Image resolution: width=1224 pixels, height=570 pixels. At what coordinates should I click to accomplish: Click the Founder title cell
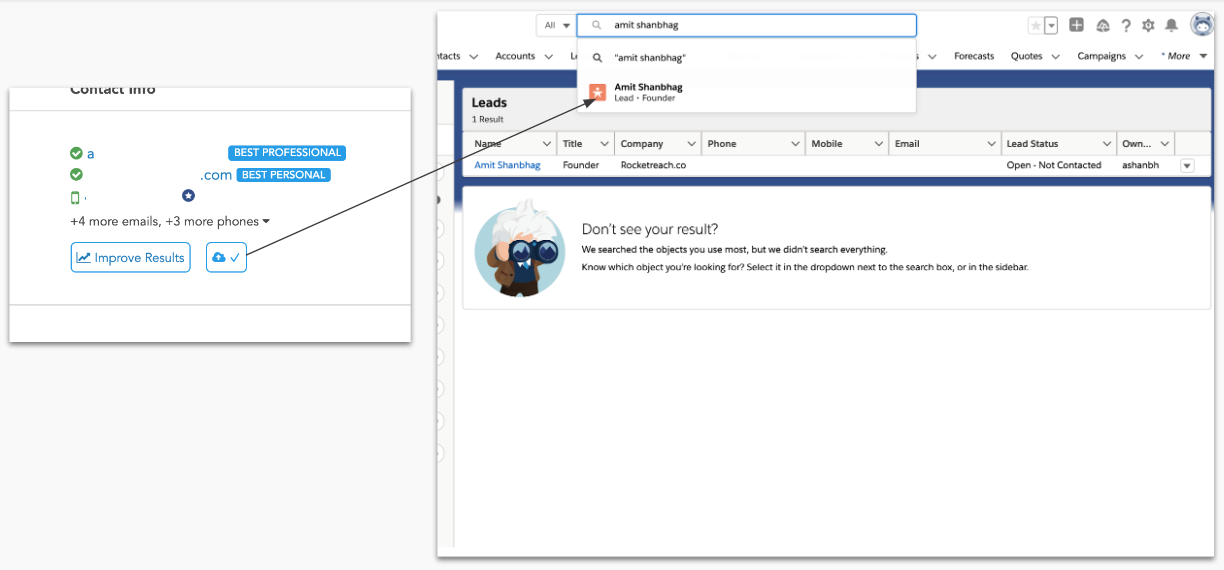[581, 165]
